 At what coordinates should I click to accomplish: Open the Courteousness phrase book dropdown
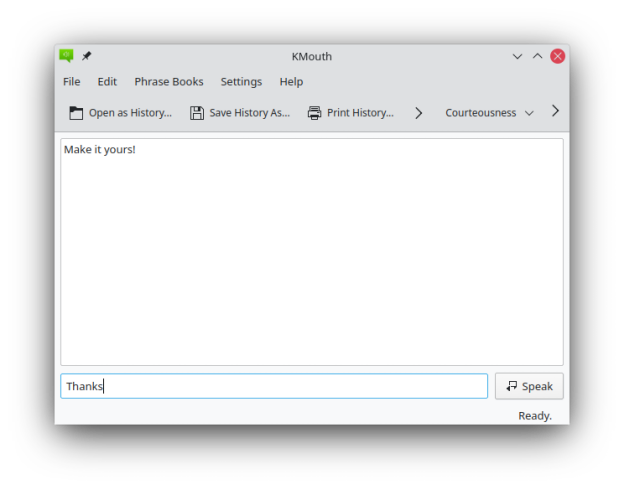tap(489, 113)
